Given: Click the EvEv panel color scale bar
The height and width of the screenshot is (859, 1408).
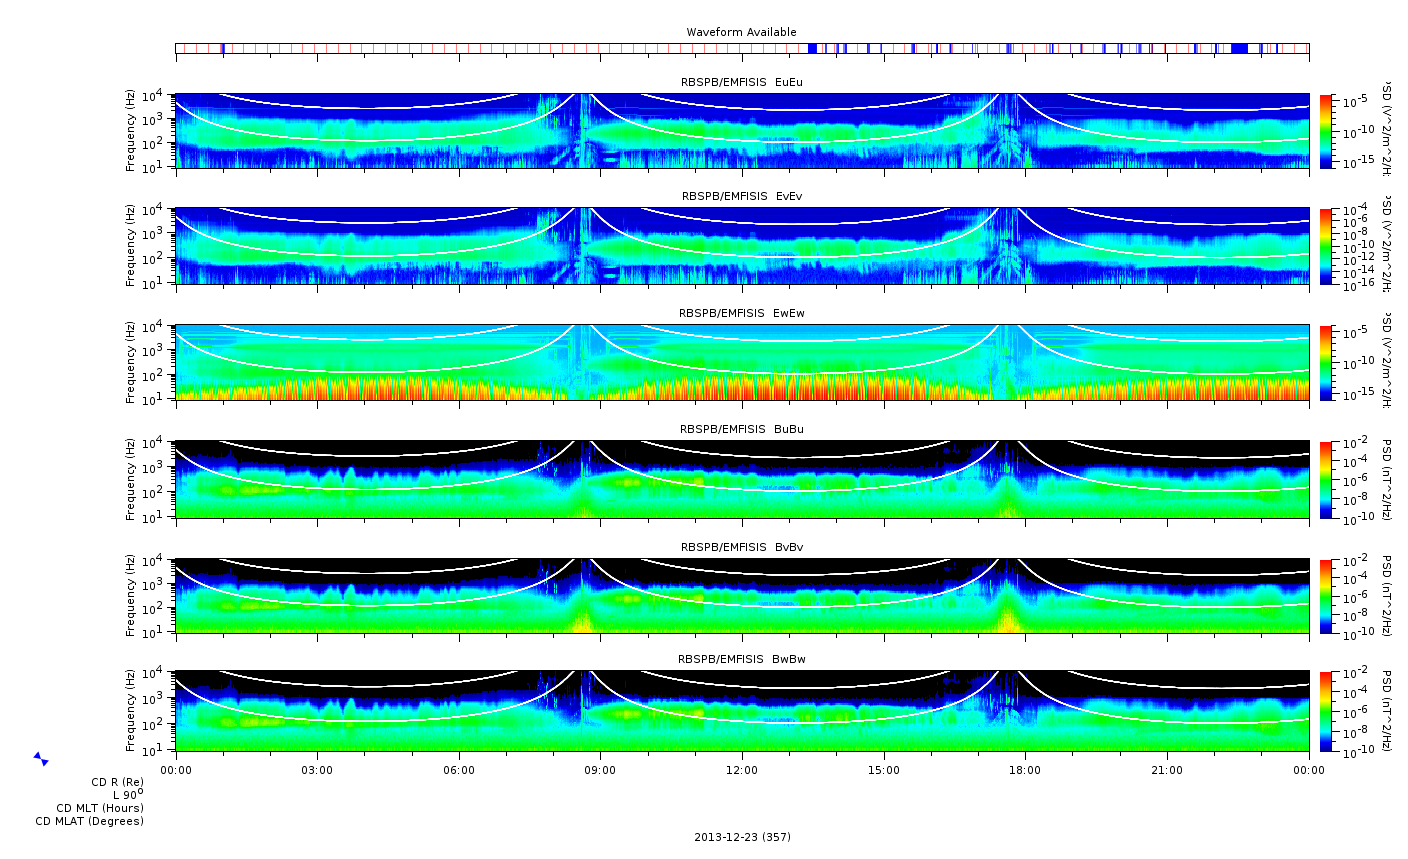Looking at the screenshot, I should pyautogui.click(x=1326, y=246).
